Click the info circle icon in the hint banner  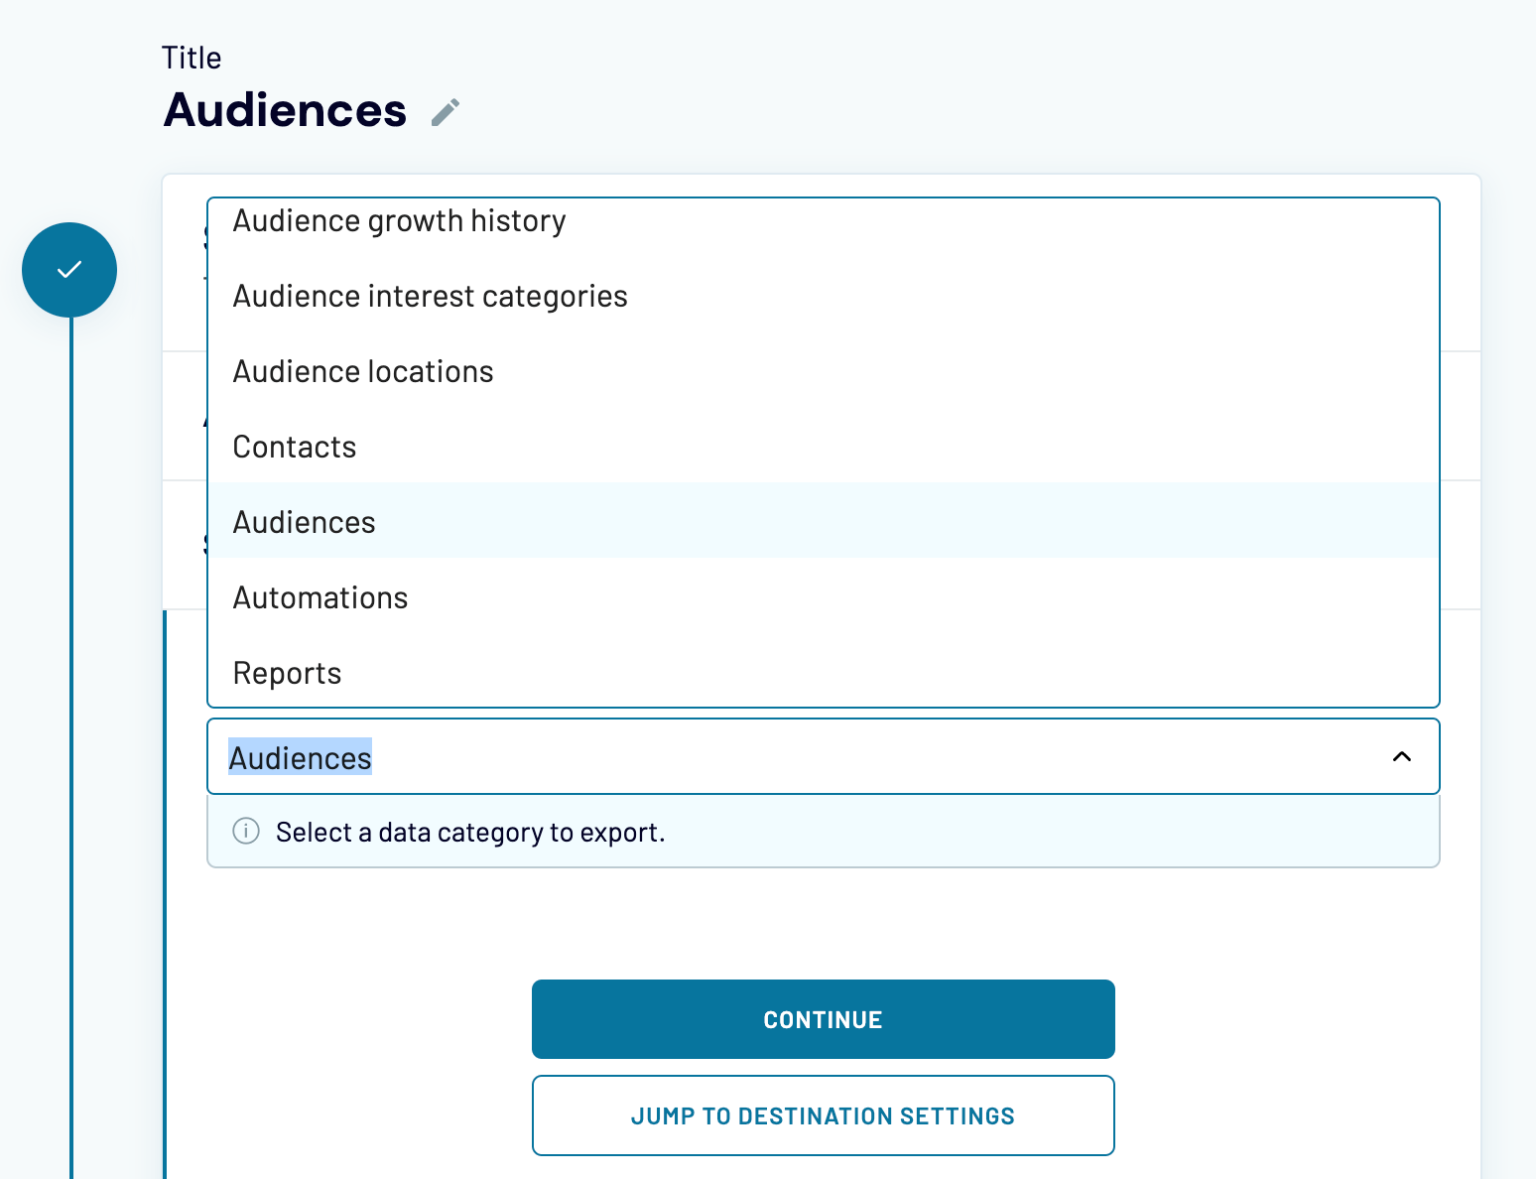point(246,831)
